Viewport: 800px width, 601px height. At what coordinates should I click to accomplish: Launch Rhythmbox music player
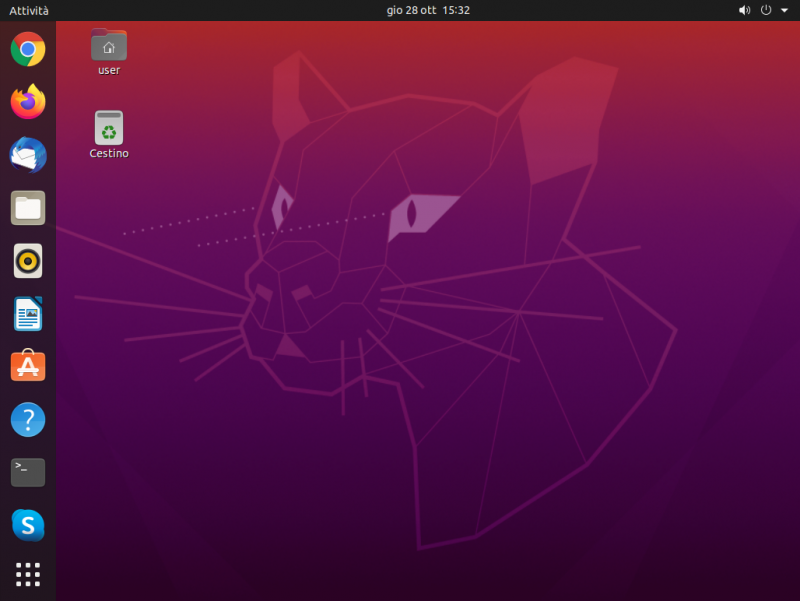28,261
